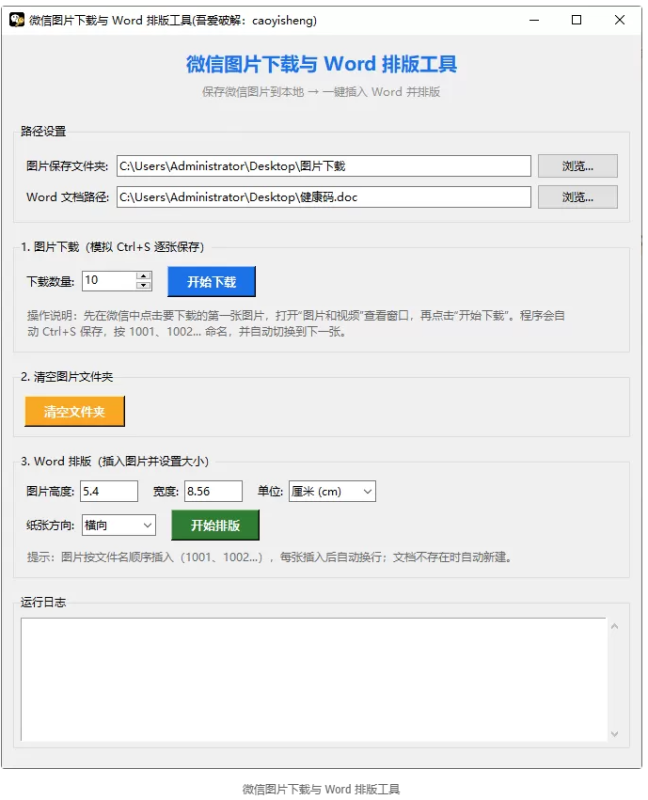Click the 下载数量 number field
Screen dimensions: 648x800
(x=109, y=281)
